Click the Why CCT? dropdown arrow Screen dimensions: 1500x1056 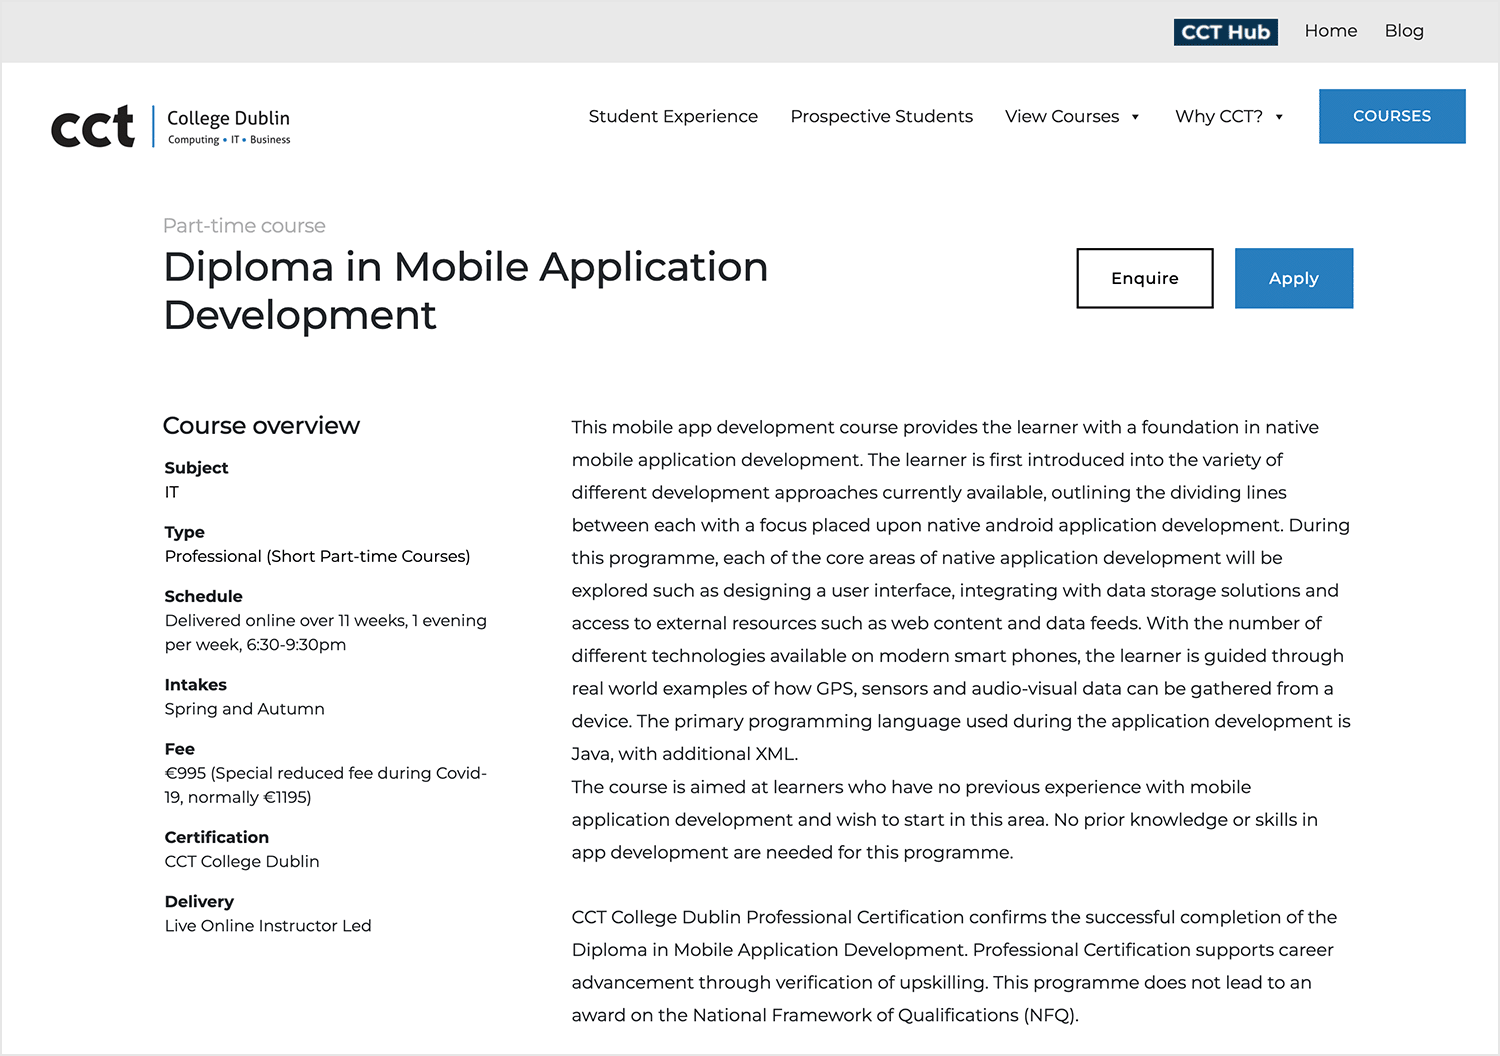click(x=1279, y=116)
